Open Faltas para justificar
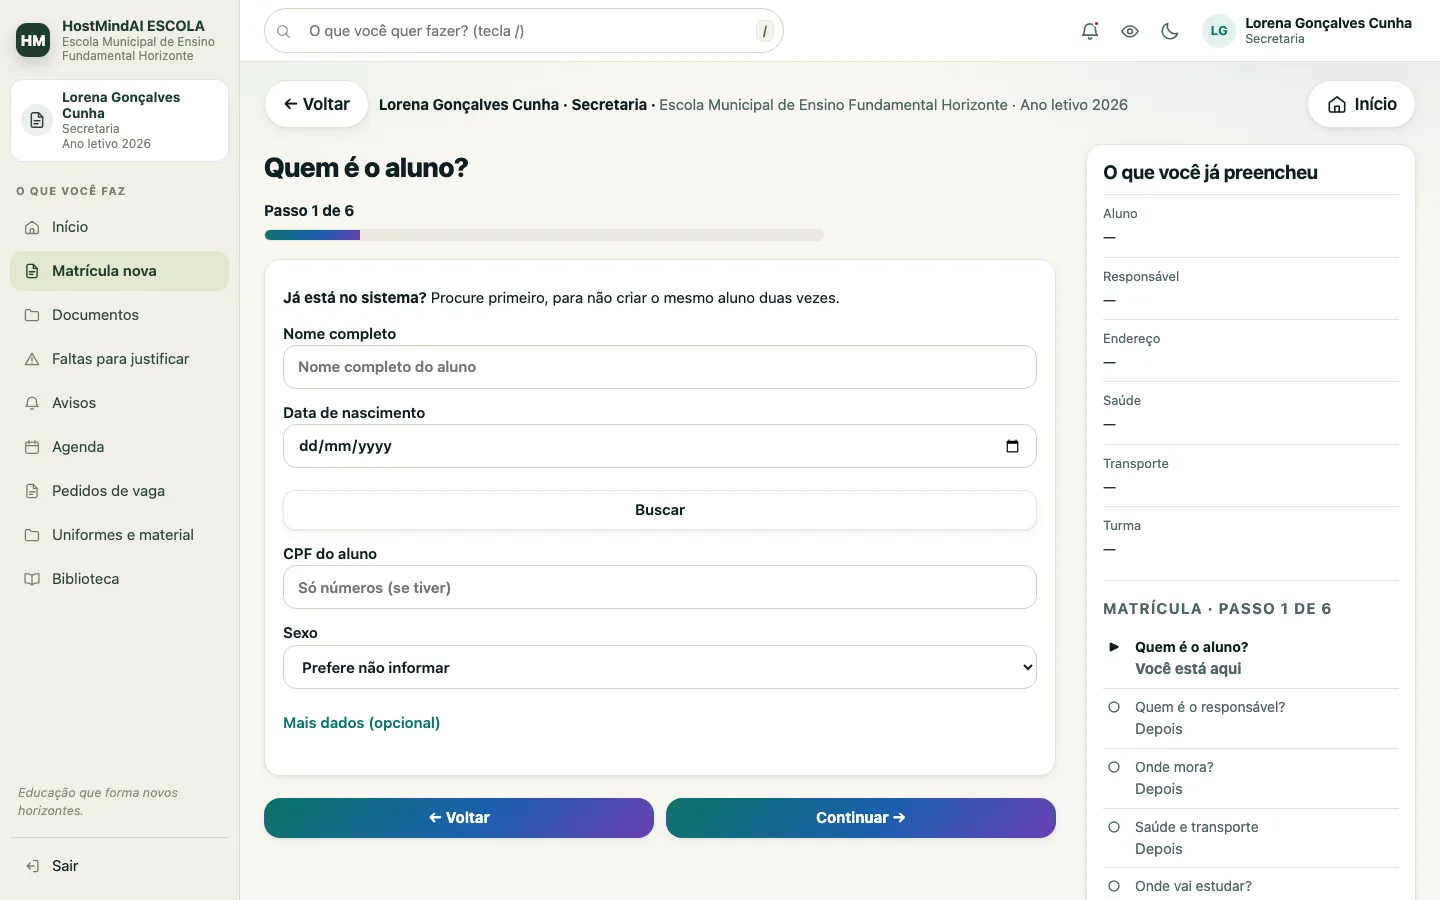 (119, 359)
